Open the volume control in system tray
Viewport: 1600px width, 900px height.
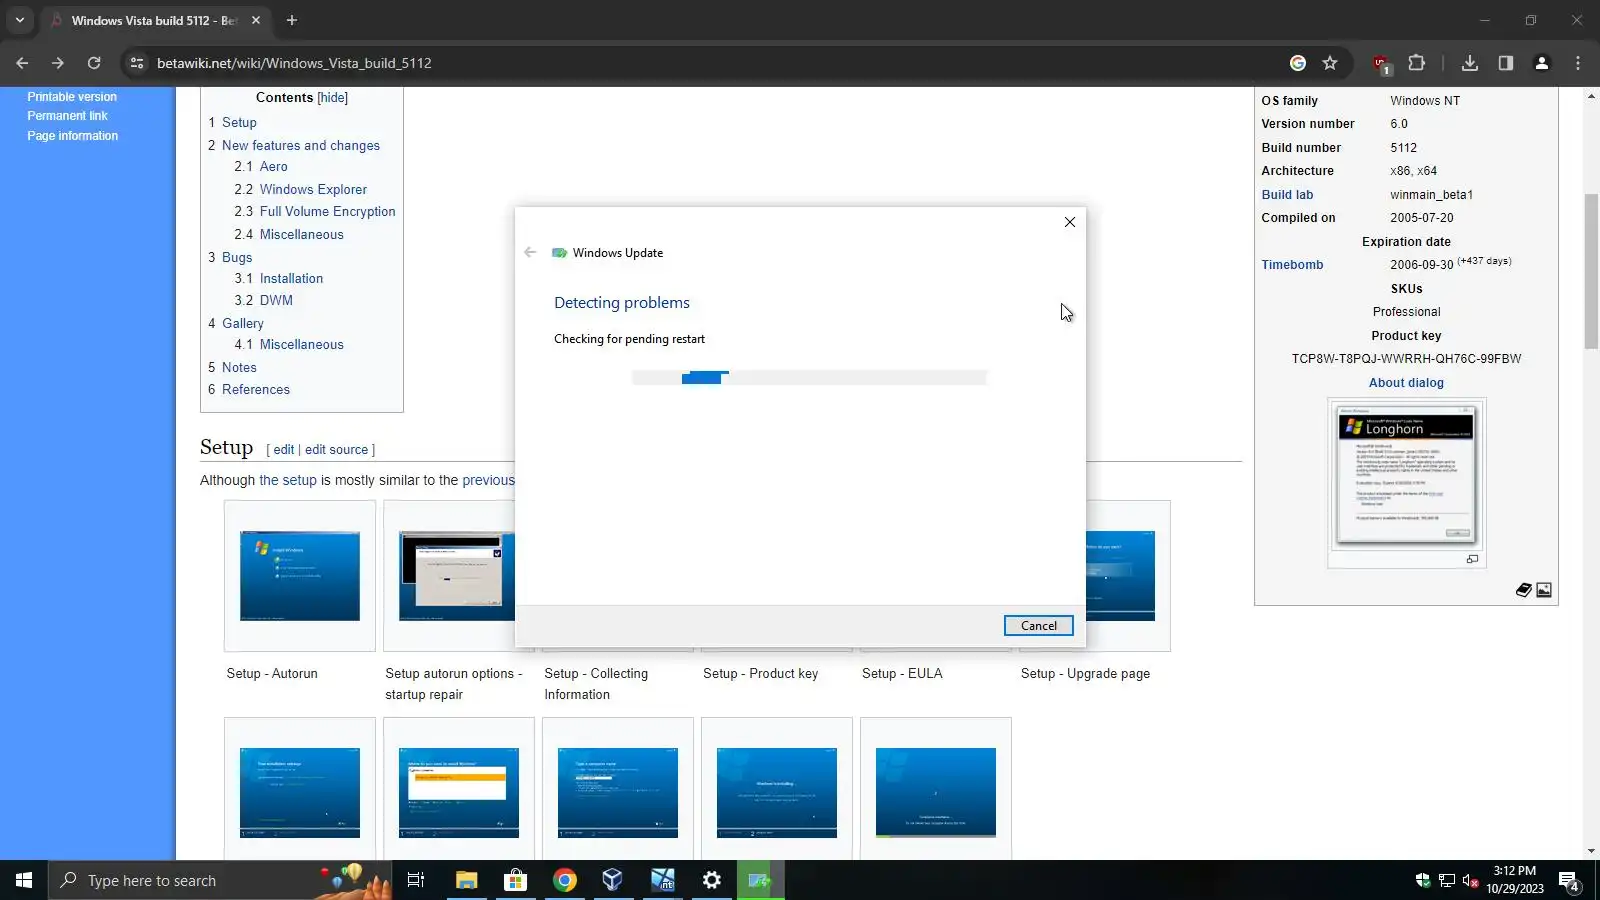coord(1470,881)
